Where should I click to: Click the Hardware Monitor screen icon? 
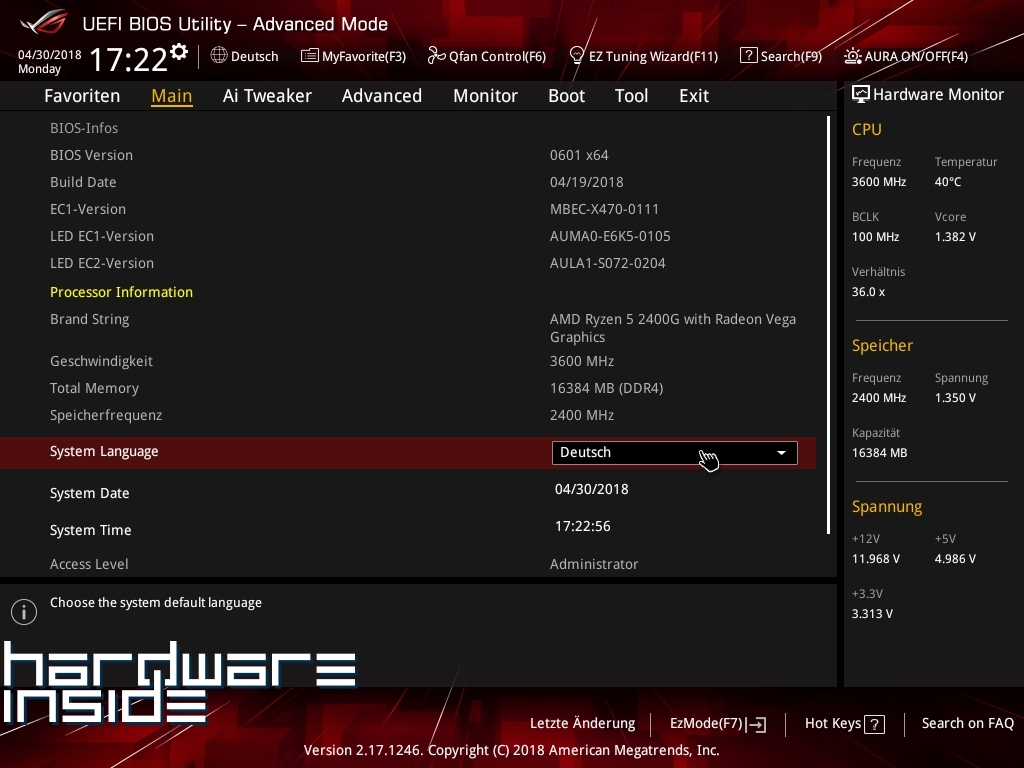tap(861, 95)
